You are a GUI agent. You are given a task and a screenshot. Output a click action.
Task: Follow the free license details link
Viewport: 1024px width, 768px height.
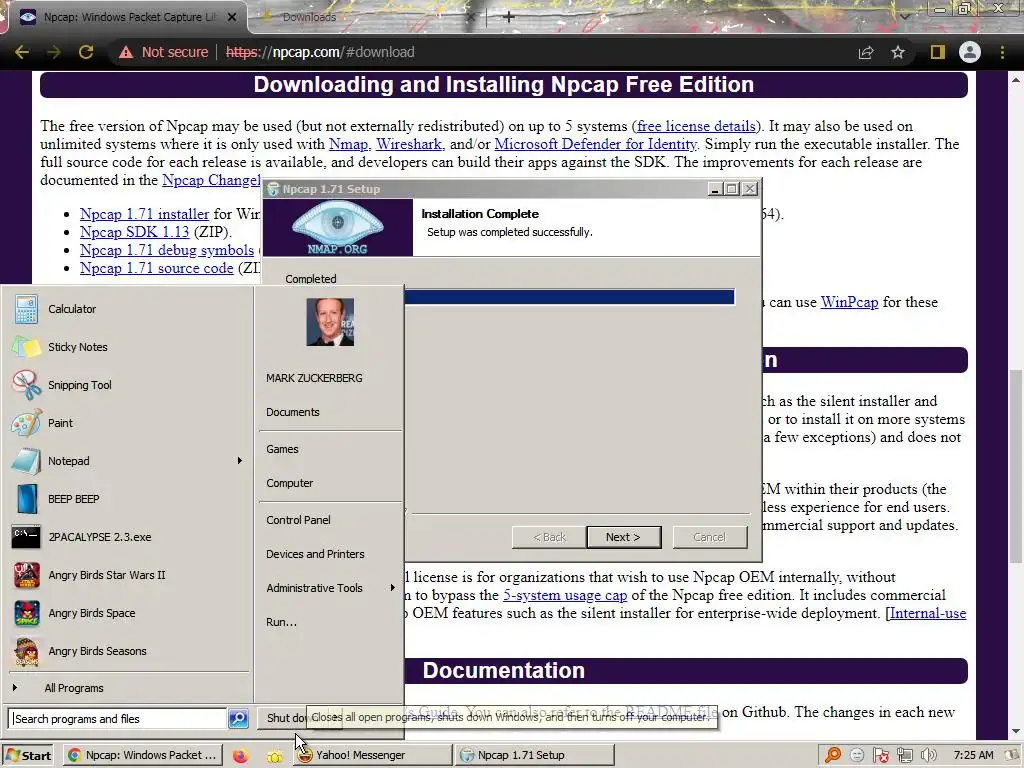[x=696, y=126]
